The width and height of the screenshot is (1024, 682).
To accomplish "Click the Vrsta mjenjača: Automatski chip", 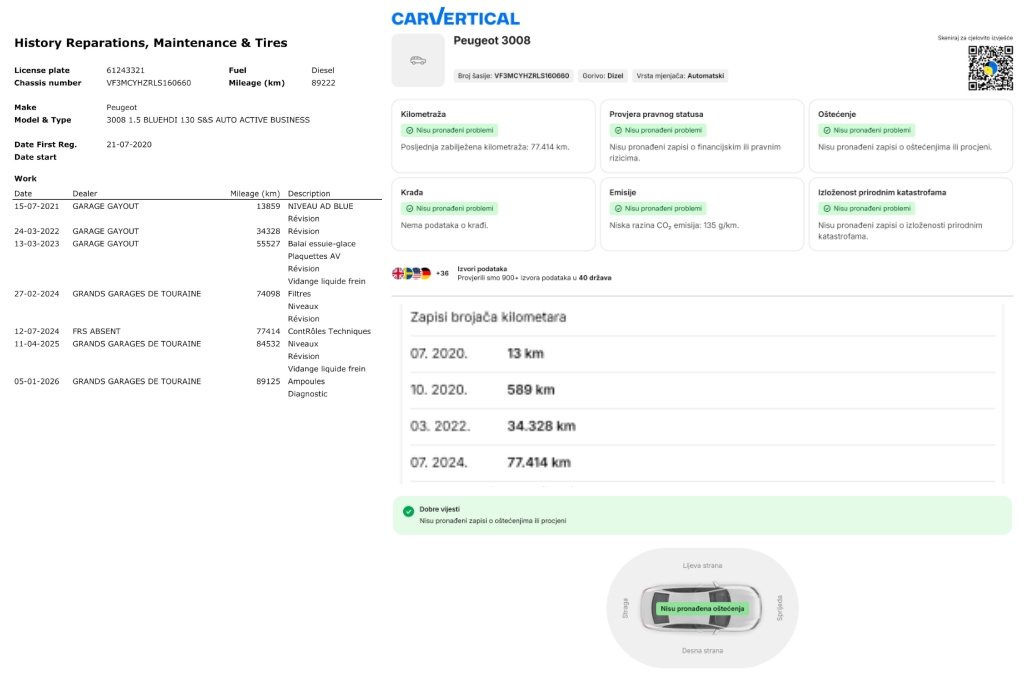I will tap(680, 75).
